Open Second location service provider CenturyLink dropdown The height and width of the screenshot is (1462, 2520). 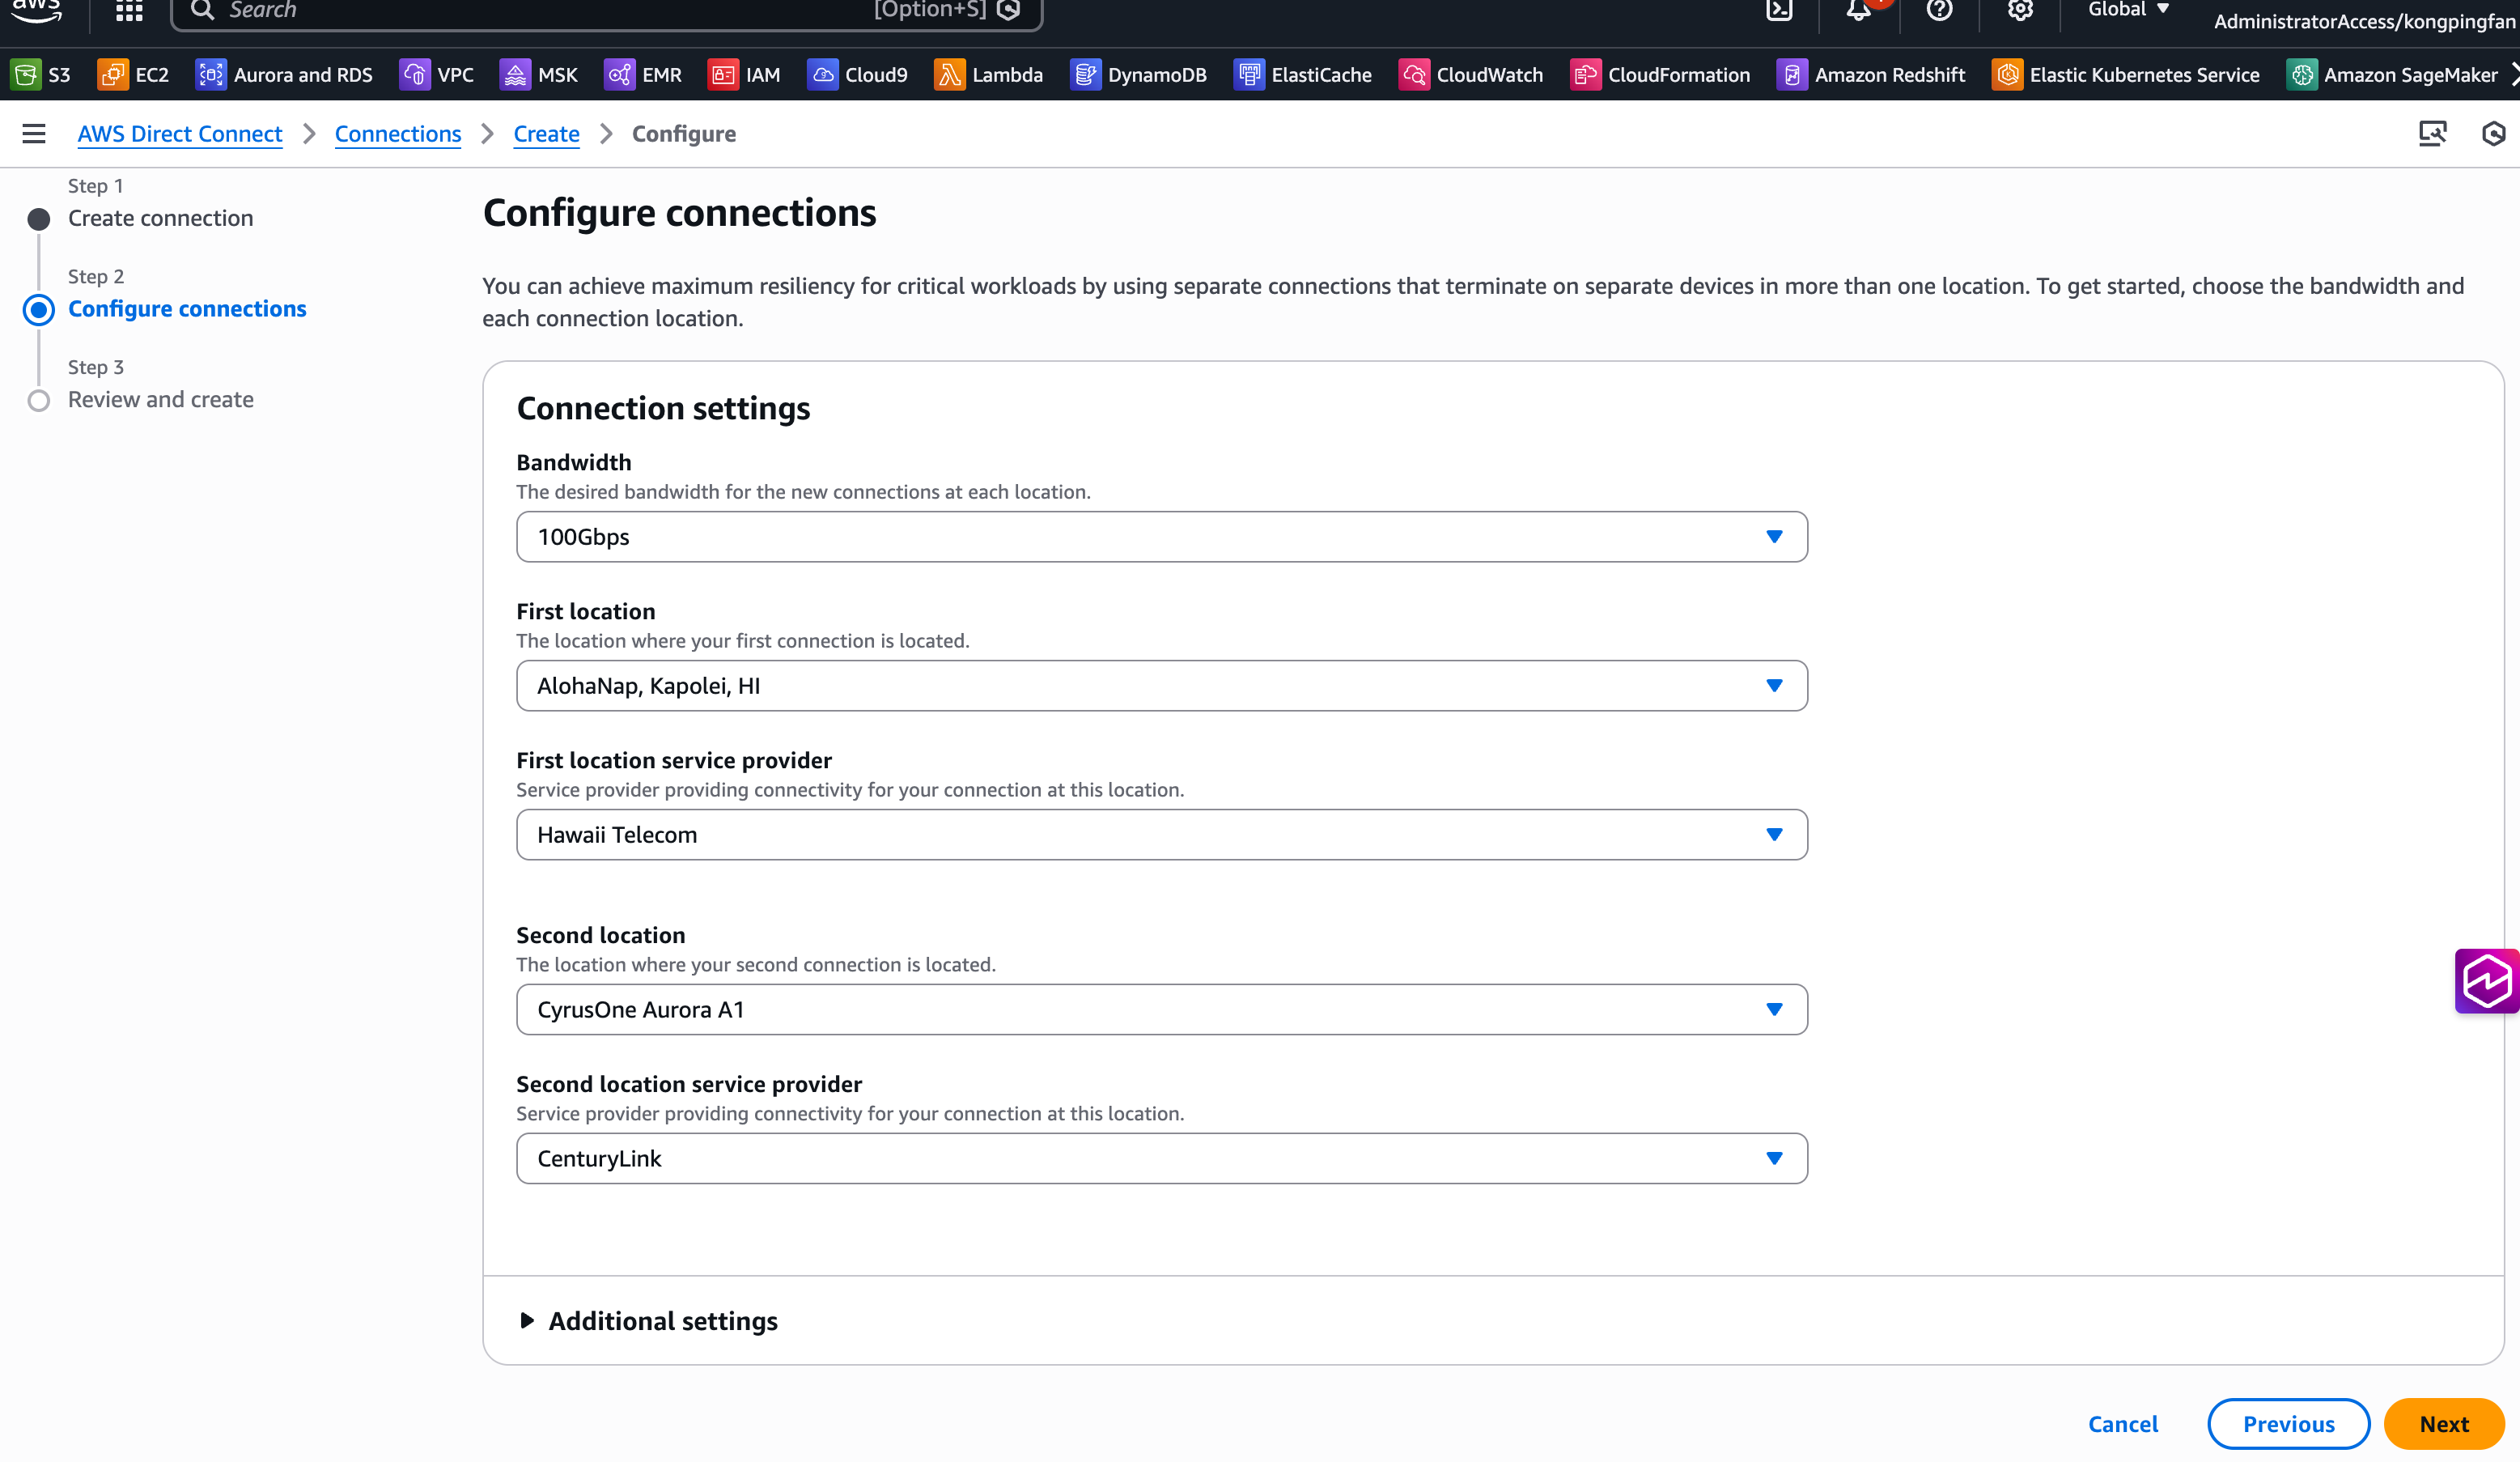click(1161, 1158)
